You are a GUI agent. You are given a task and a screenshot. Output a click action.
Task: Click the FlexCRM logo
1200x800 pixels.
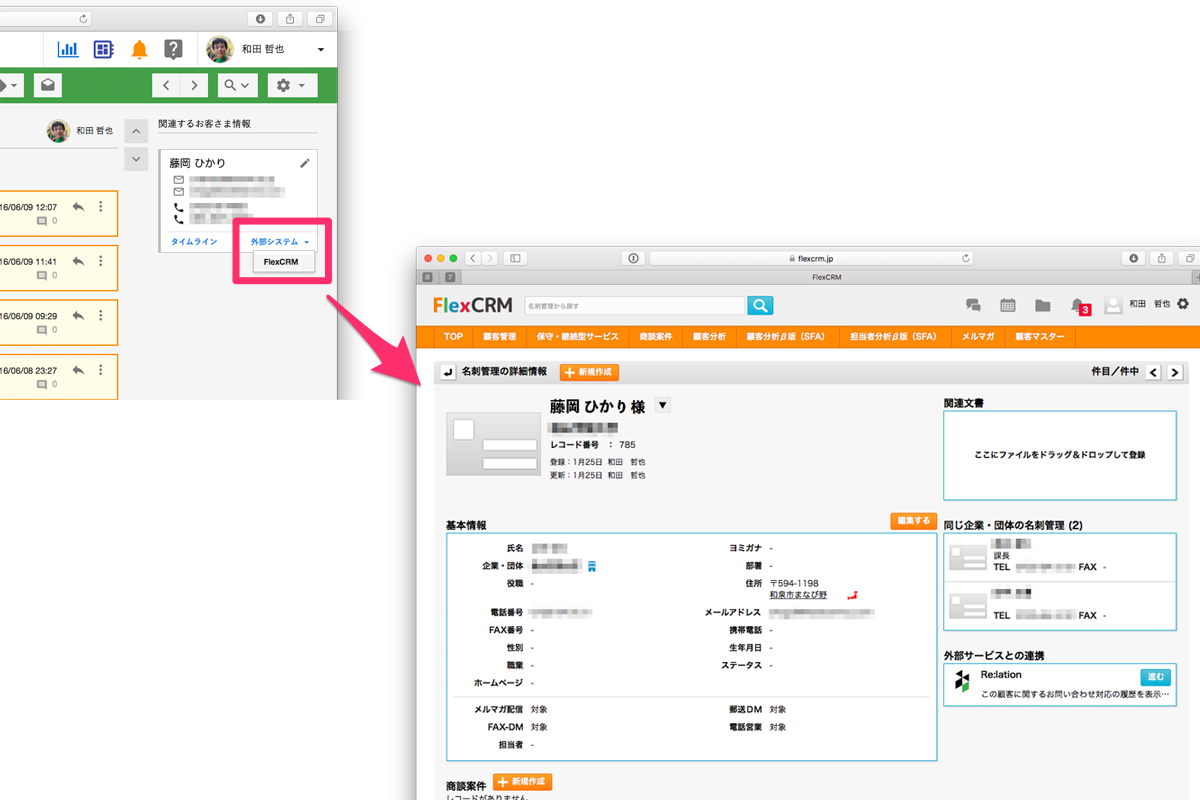click(473, 306)
